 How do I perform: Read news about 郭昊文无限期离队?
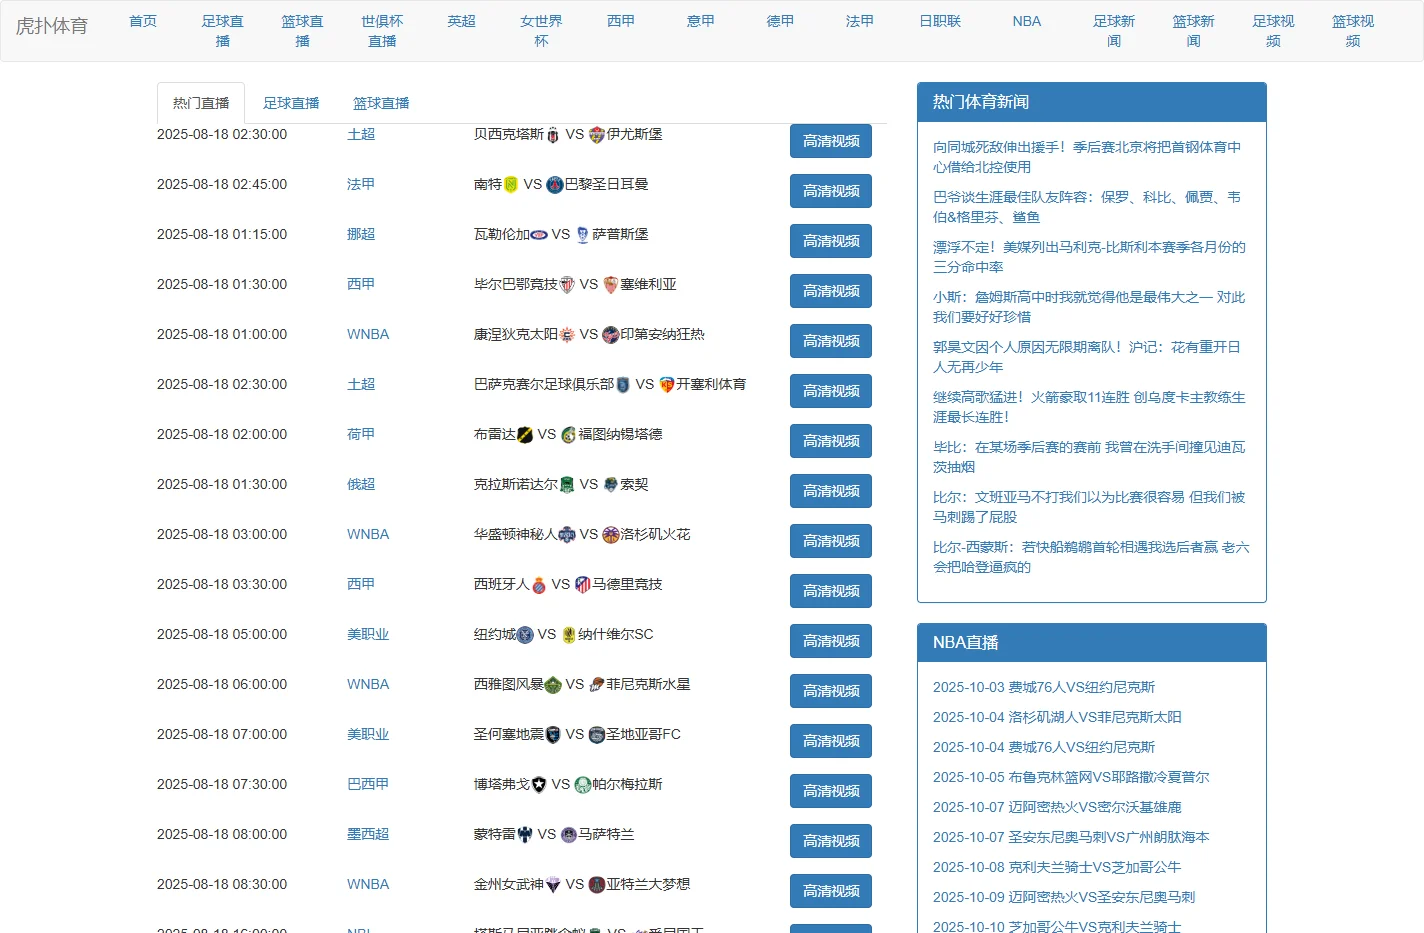pyautogui.click(x=1087, y=357)
